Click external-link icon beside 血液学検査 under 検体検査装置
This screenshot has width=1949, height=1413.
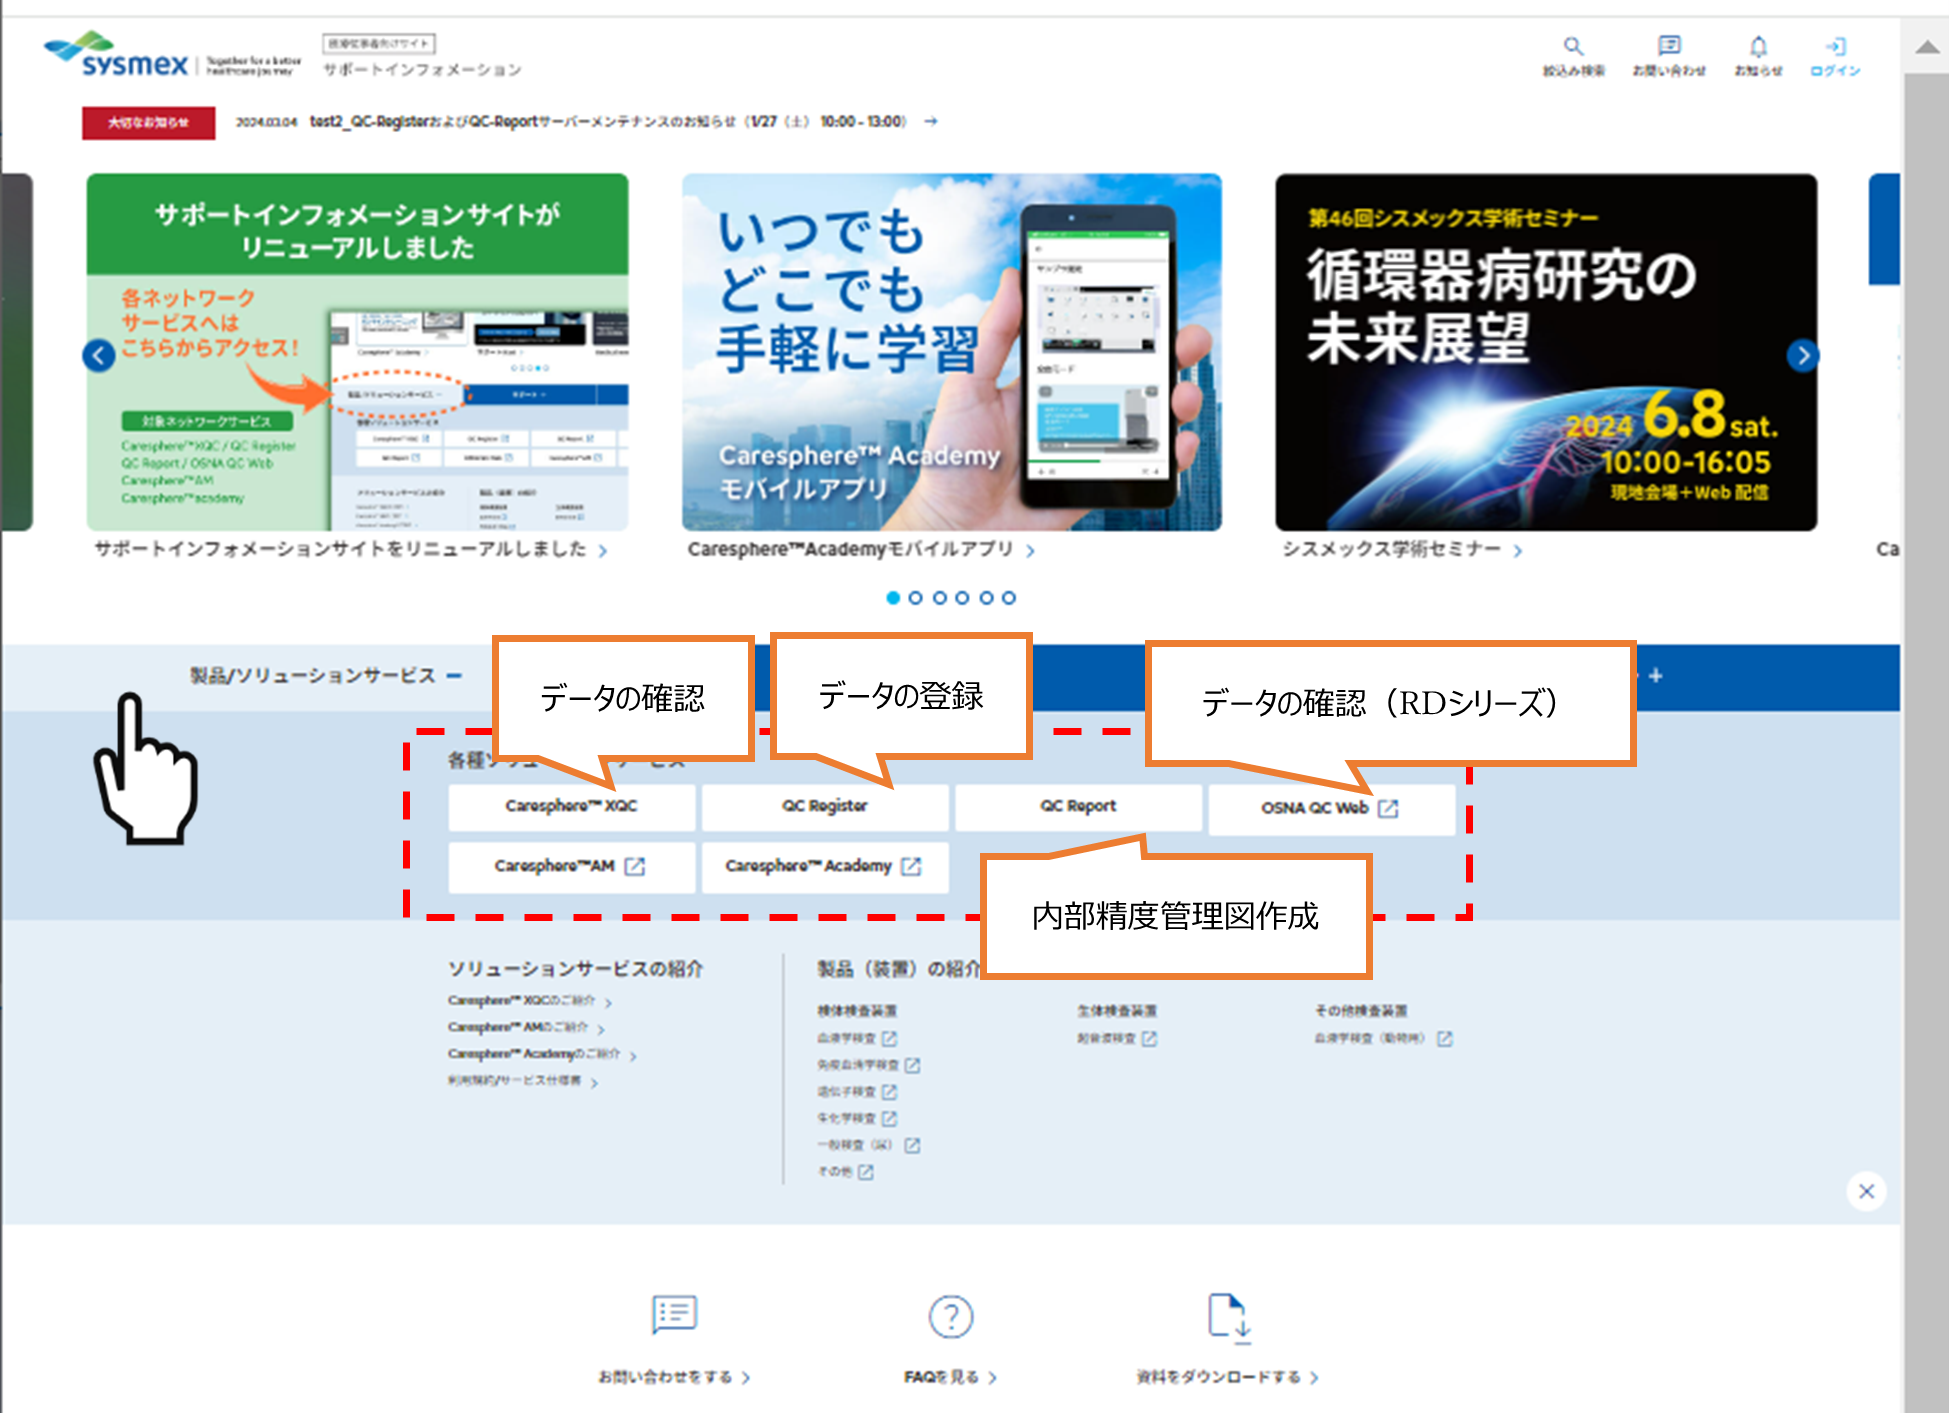coord(889,1038)
